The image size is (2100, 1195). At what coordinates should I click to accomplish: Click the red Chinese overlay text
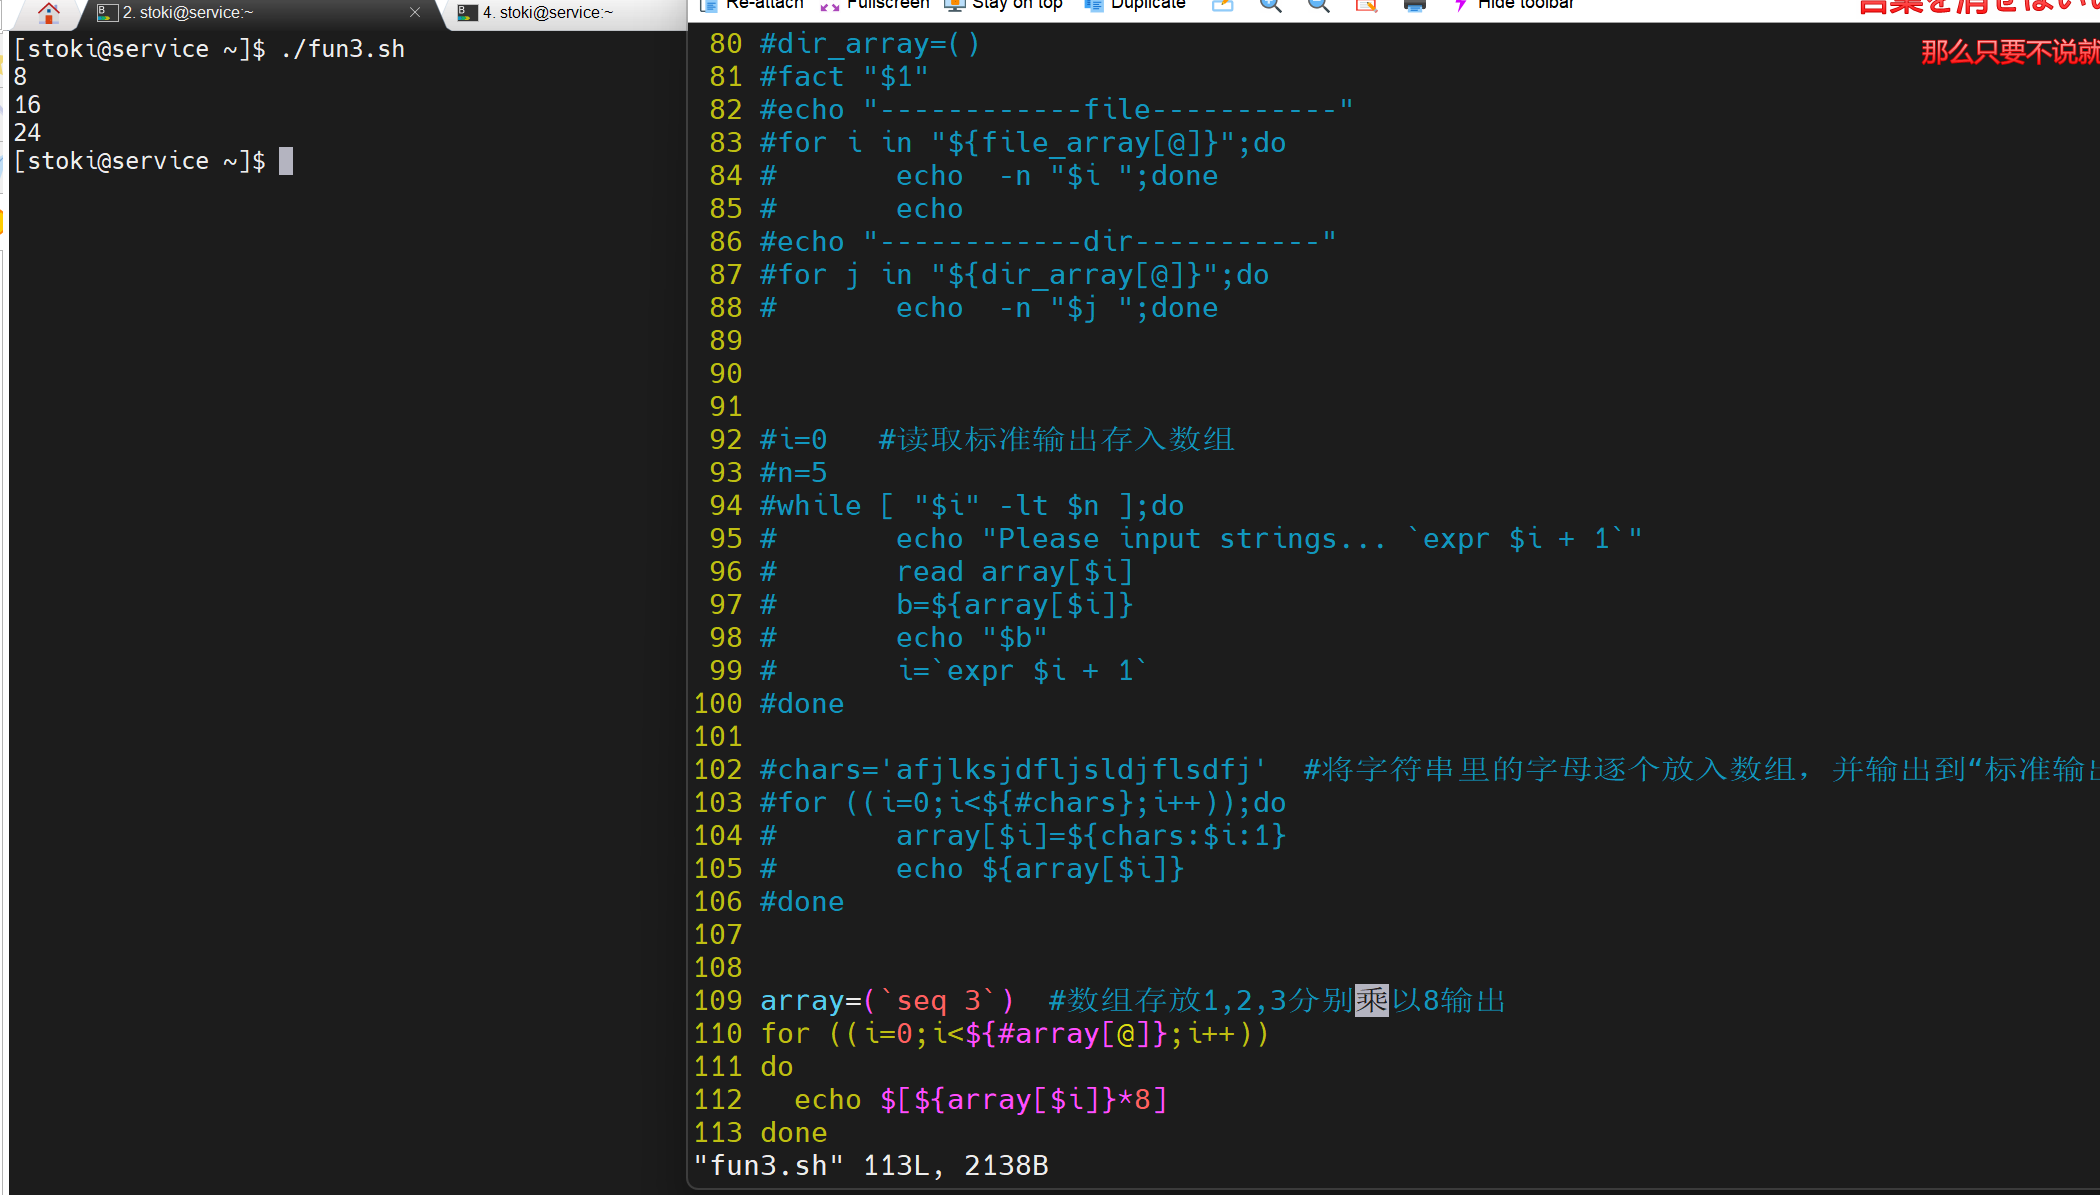tap(2008, 52)
